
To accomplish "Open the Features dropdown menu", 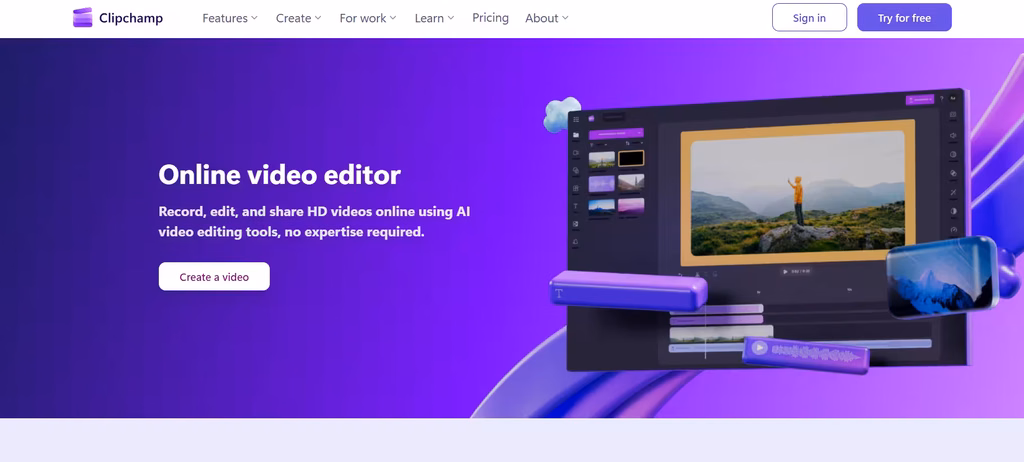I will pos(230,18).
